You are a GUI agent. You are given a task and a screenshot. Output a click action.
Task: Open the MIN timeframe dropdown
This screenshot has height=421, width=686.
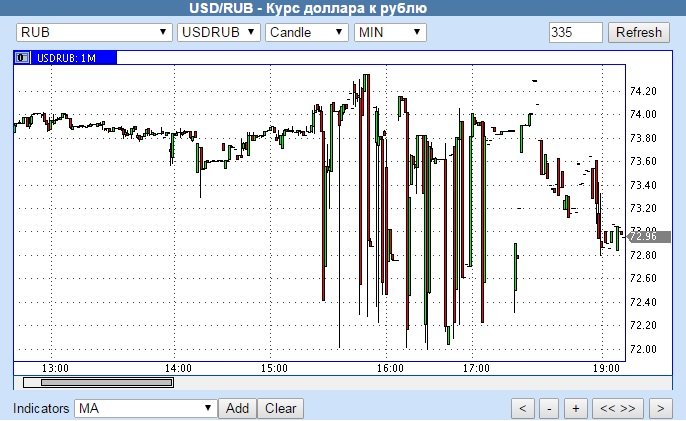(x=390, y=32)
